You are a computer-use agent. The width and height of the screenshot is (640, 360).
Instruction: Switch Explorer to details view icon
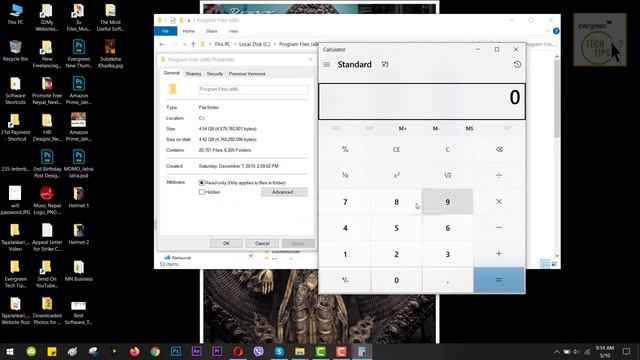pyautogui.click(x=545, y=264)
